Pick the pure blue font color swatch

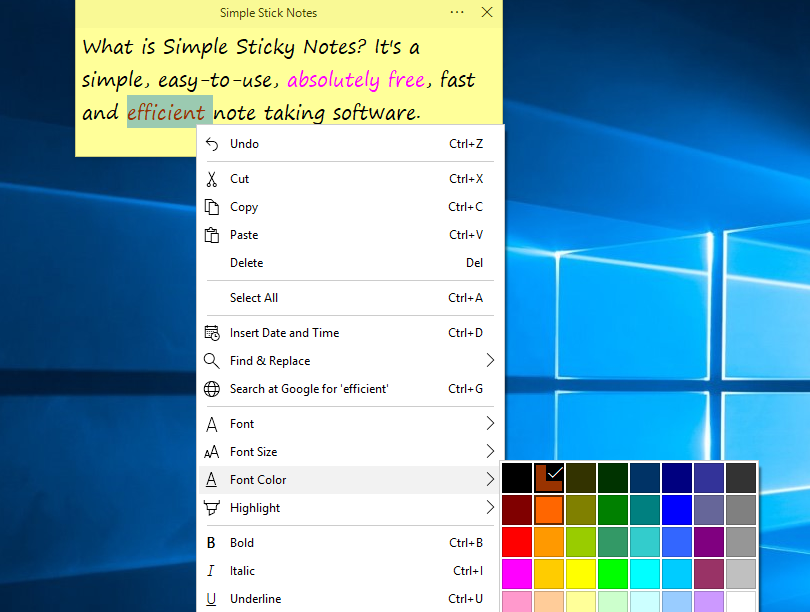pos(677,510)
